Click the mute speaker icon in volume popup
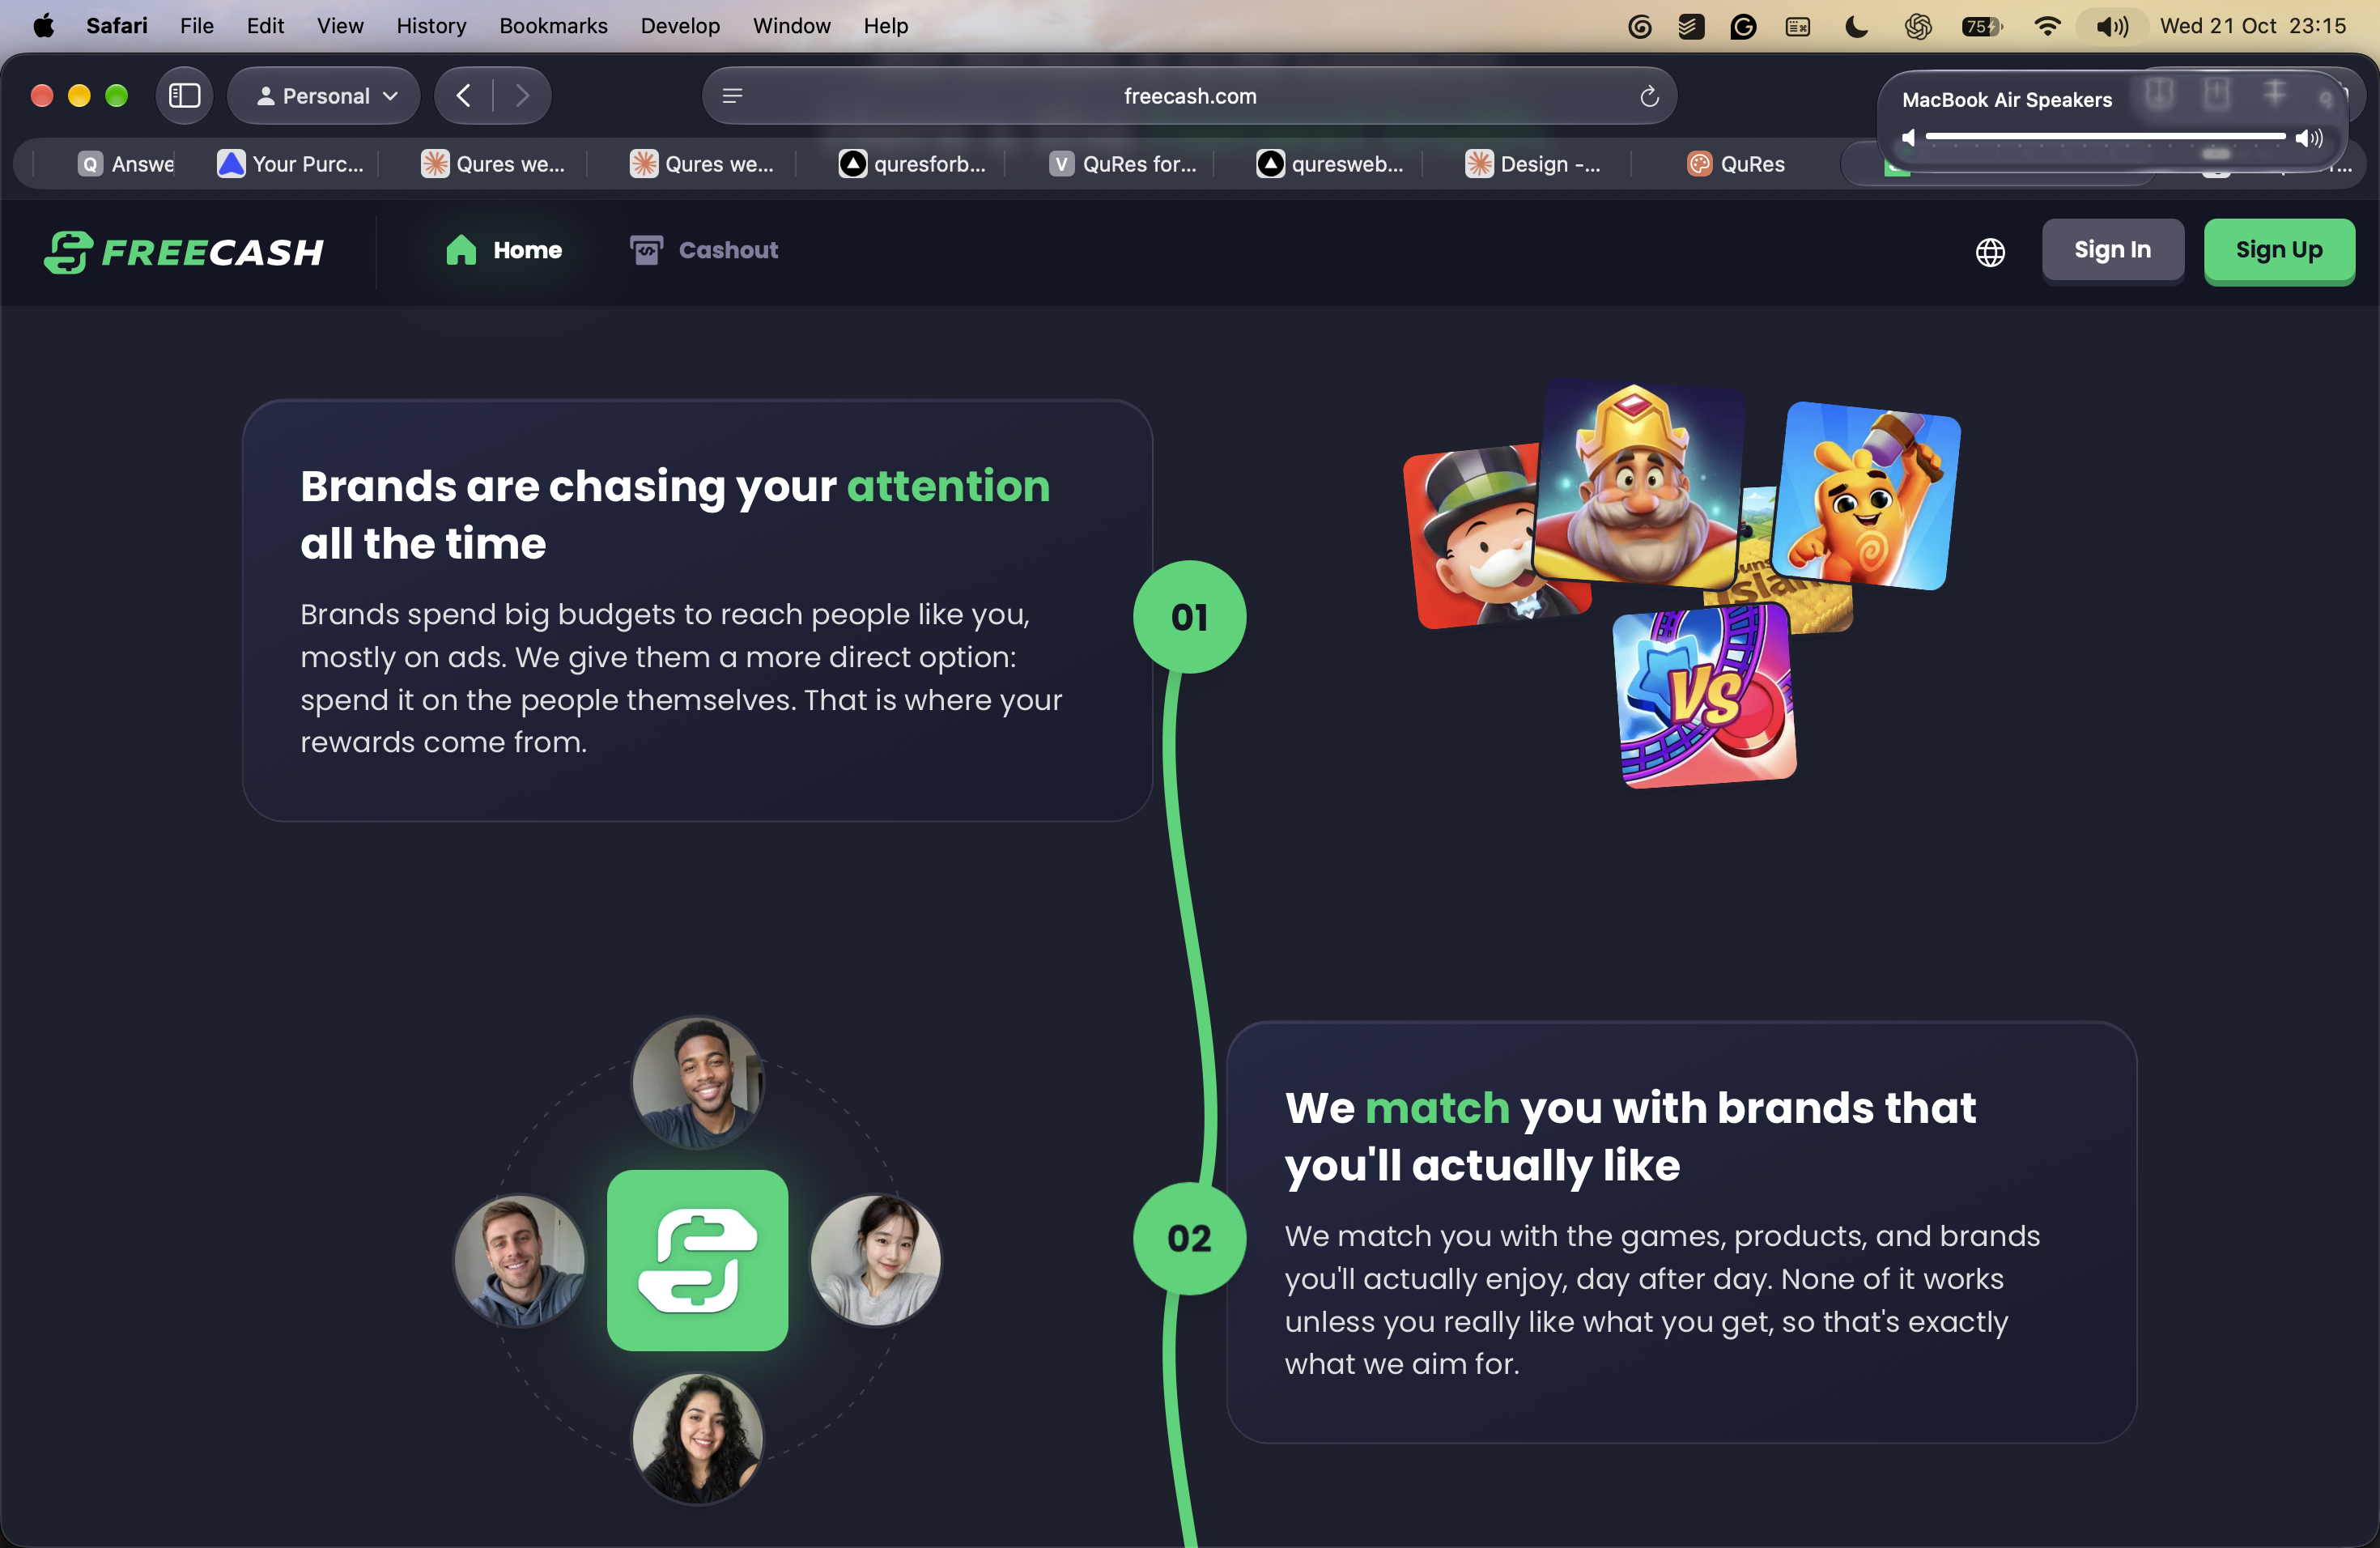This screenshot has height=1548, width=2380. click(1908, 138)
